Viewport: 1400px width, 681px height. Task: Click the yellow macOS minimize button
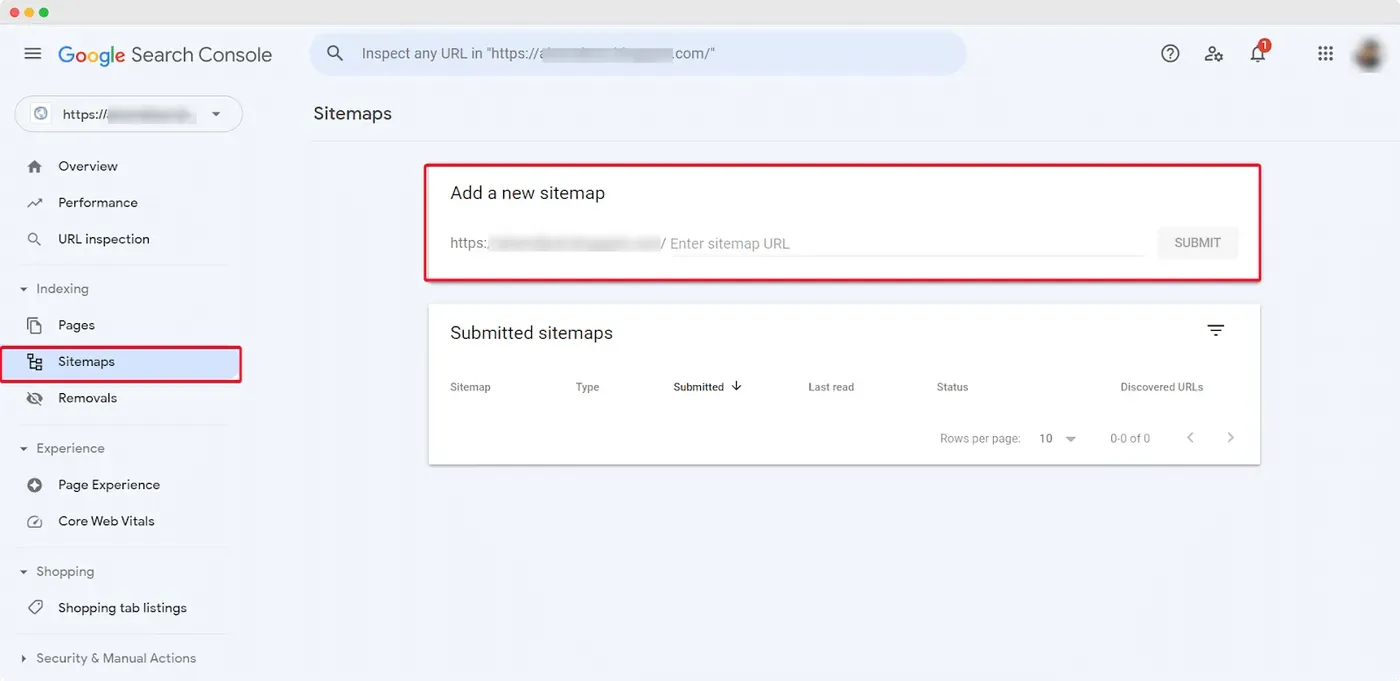pos(29,12)
